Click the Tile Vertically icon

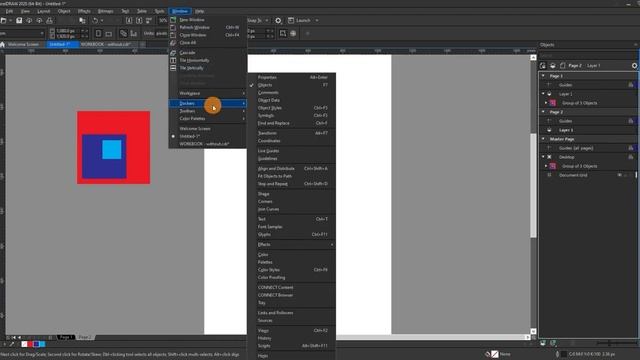coord(173,68)
